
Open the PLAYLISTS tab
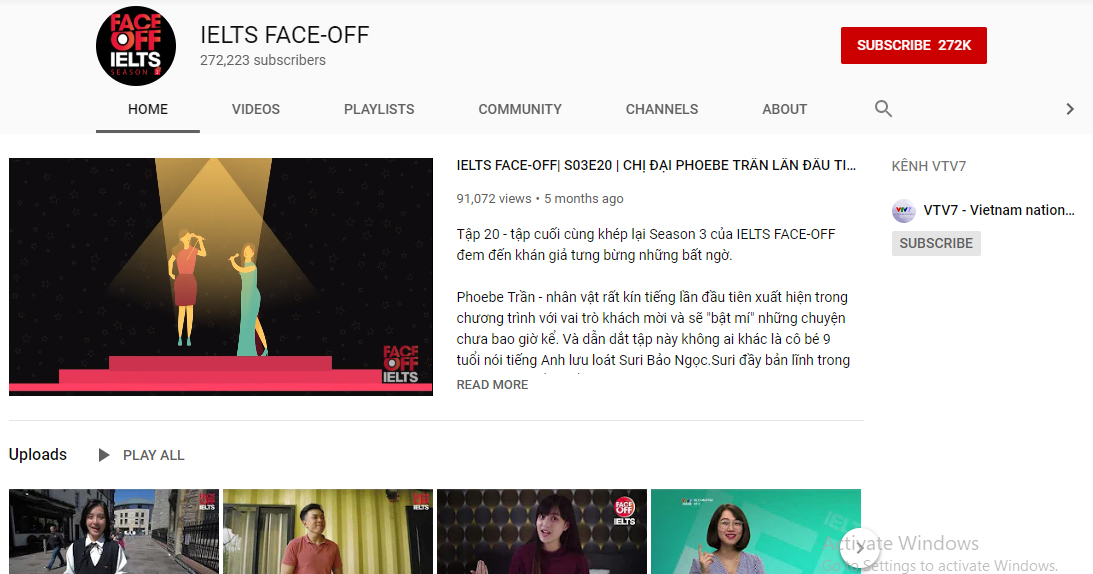[379, 109]
